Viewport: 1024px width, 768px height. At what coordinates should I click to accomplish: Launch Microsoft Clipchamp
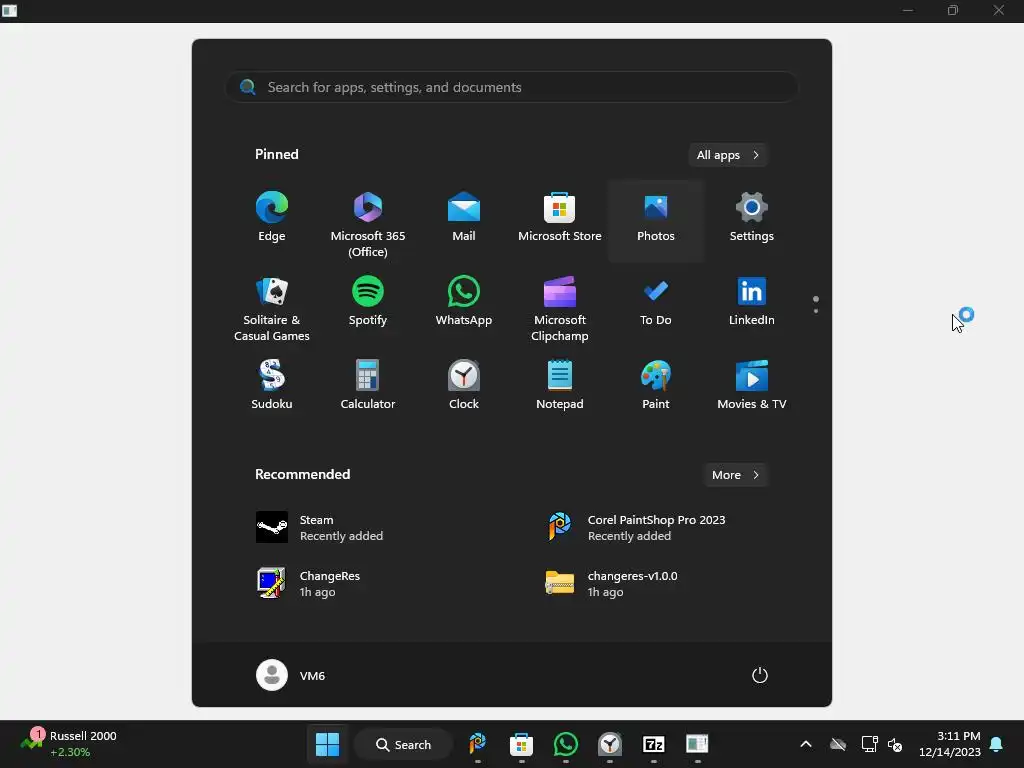[560, 308]
